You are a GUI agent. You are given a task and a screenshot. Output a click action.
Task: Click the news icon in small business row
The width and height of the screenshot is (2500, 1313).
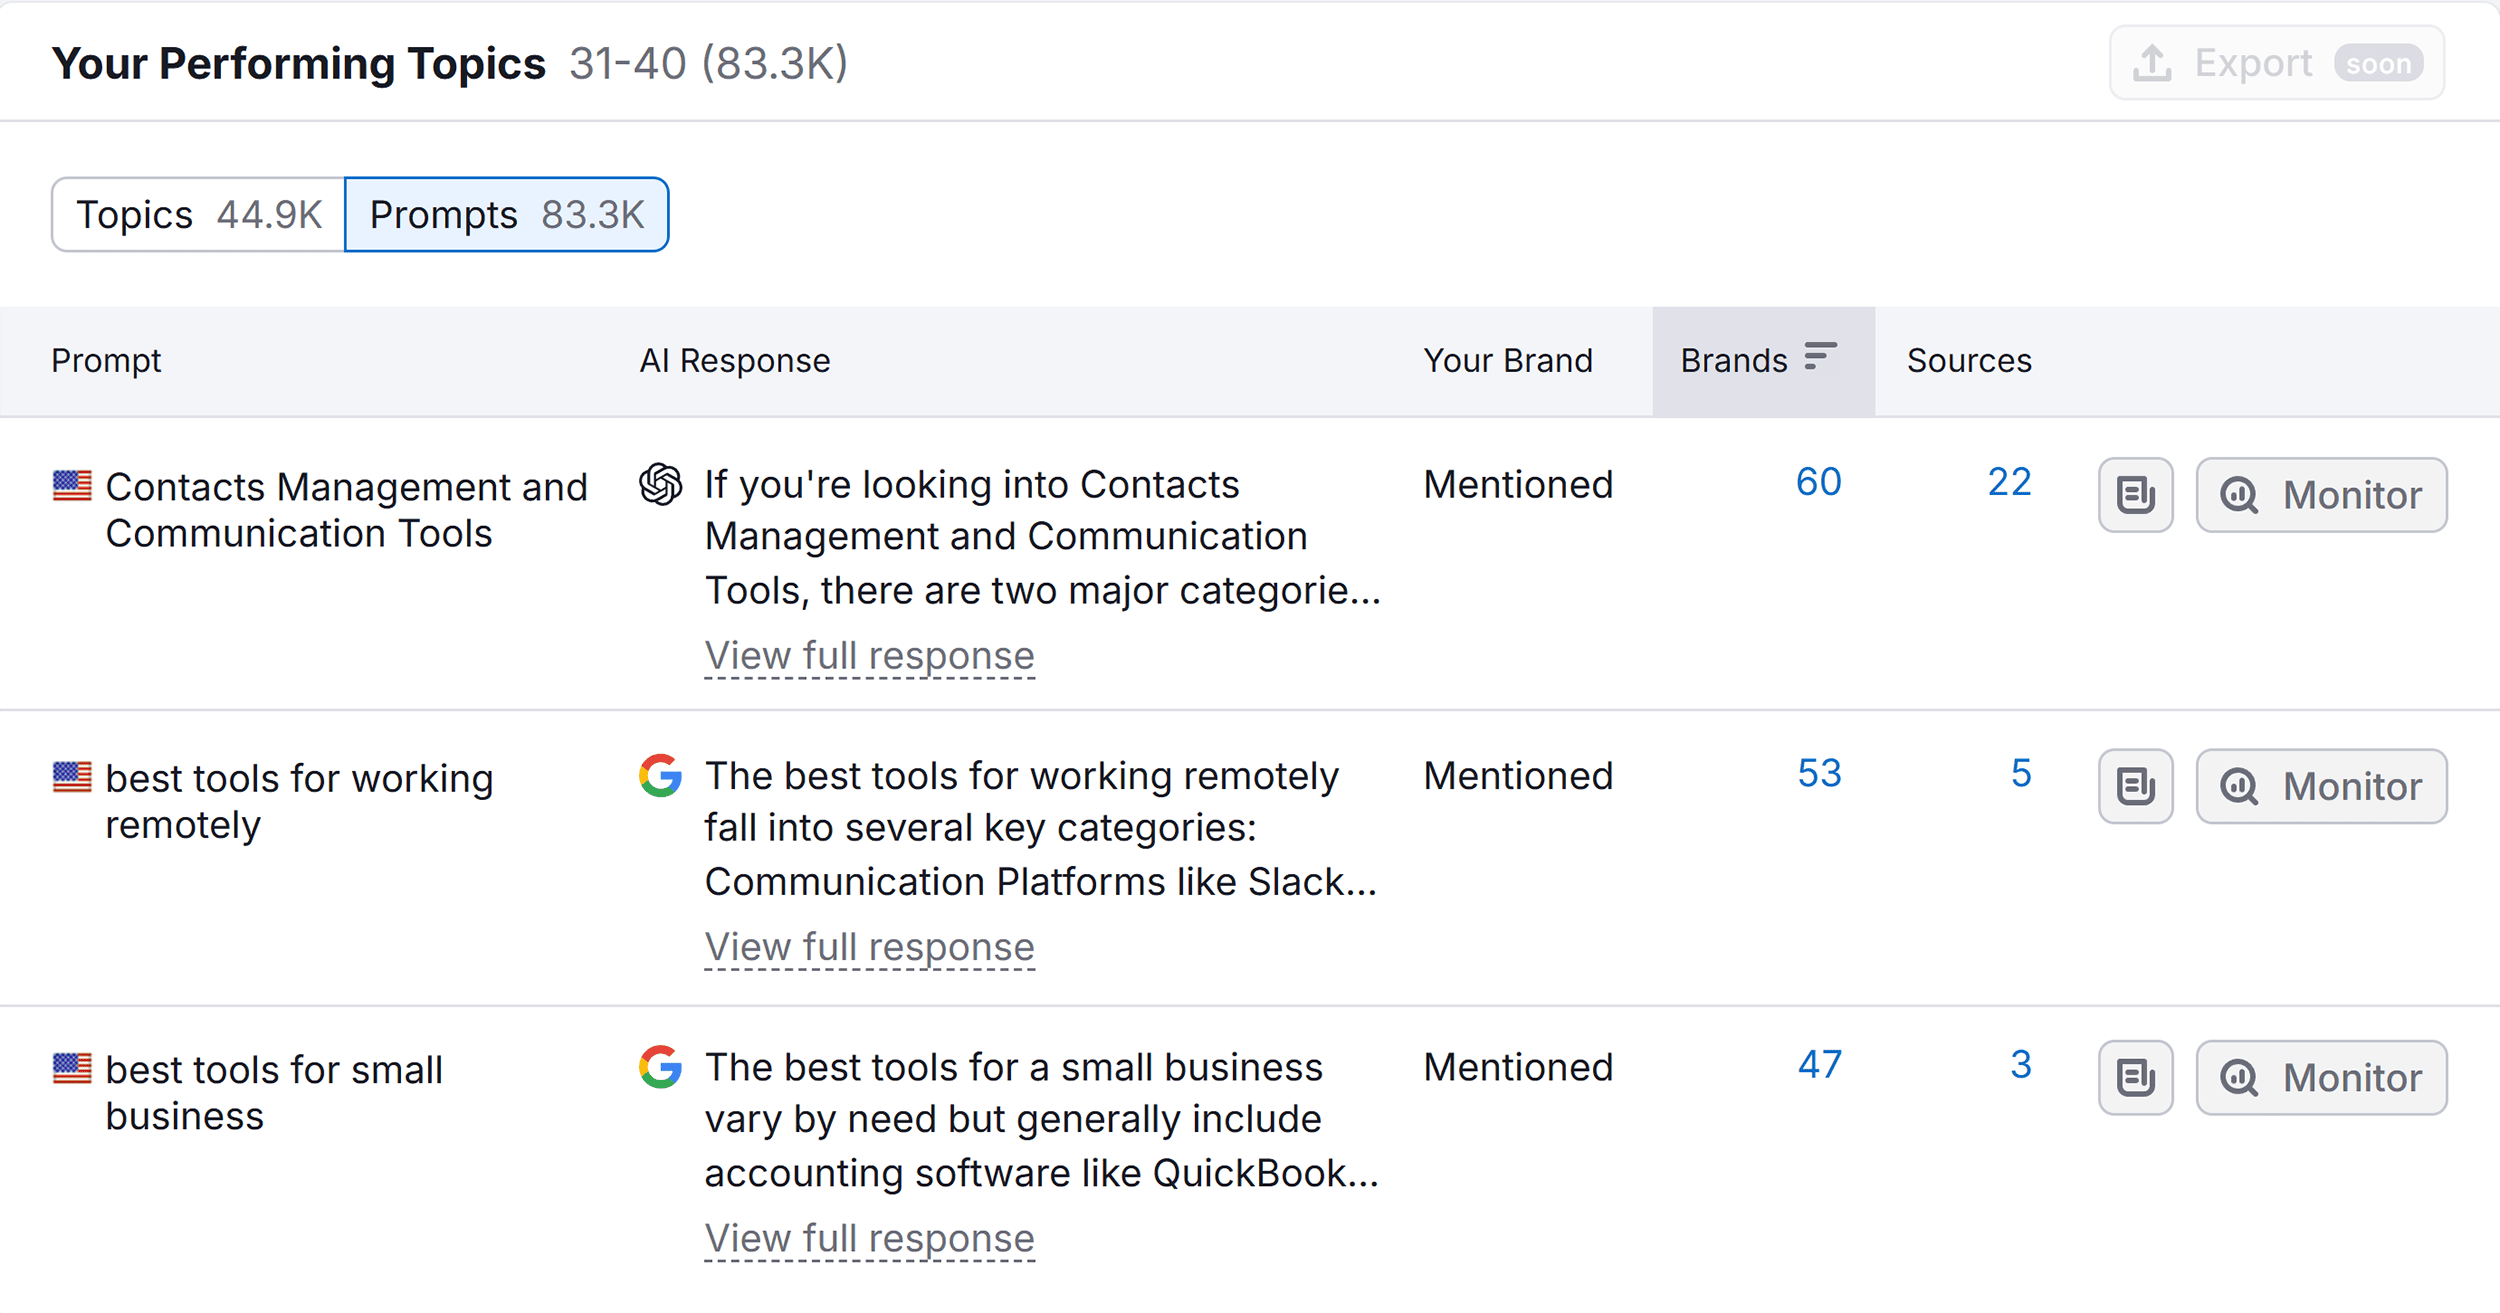[2135, 1077]
